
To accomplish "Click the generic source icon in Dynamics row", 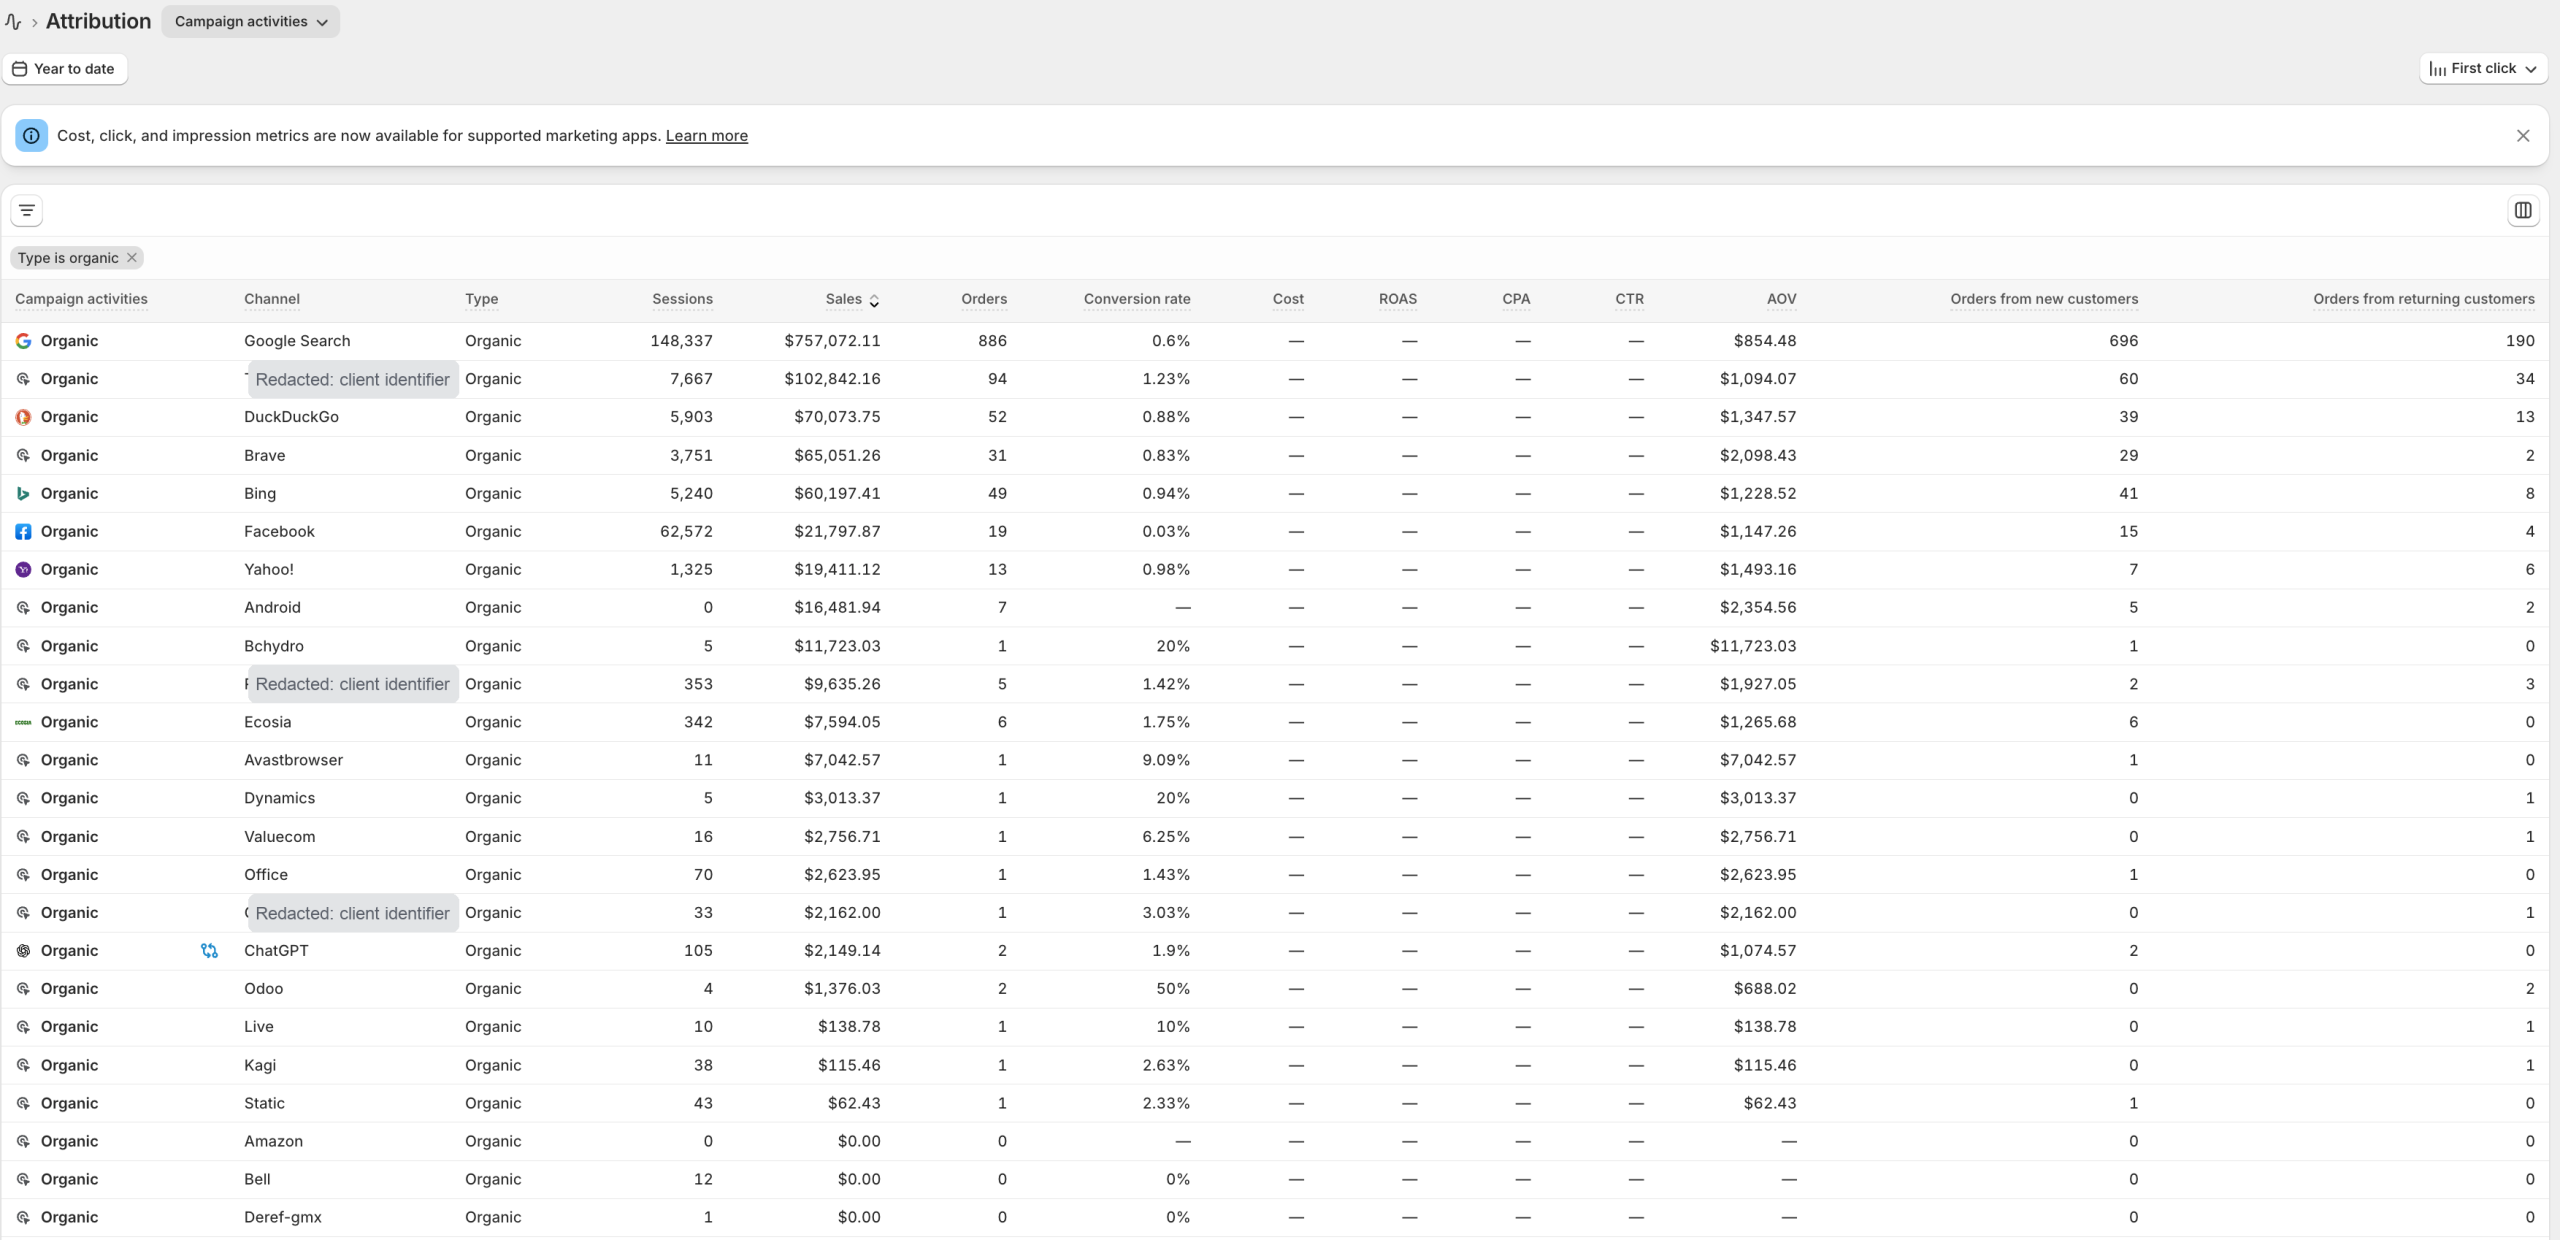I will coord(23,798).
